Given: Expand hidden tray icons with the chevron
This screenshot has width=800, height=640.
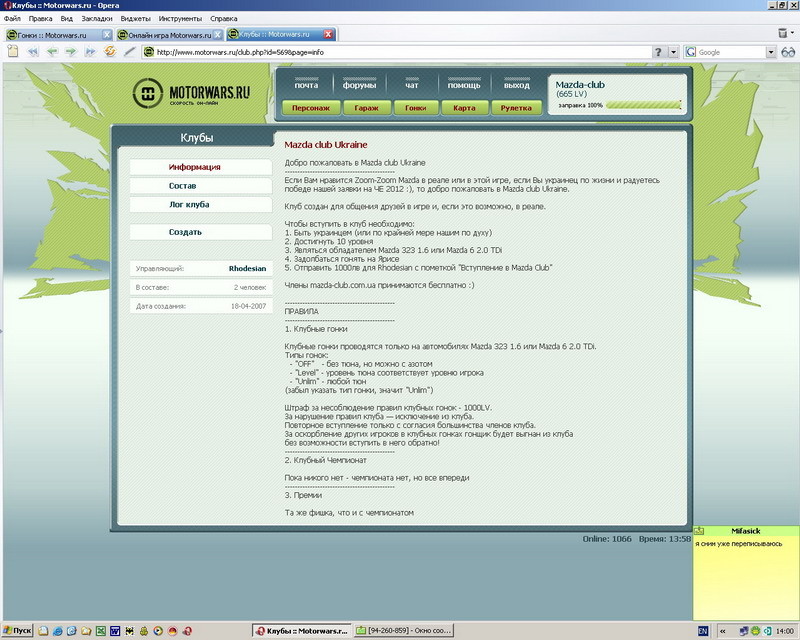Looking at the screenshot, I should tap(722, 631).
